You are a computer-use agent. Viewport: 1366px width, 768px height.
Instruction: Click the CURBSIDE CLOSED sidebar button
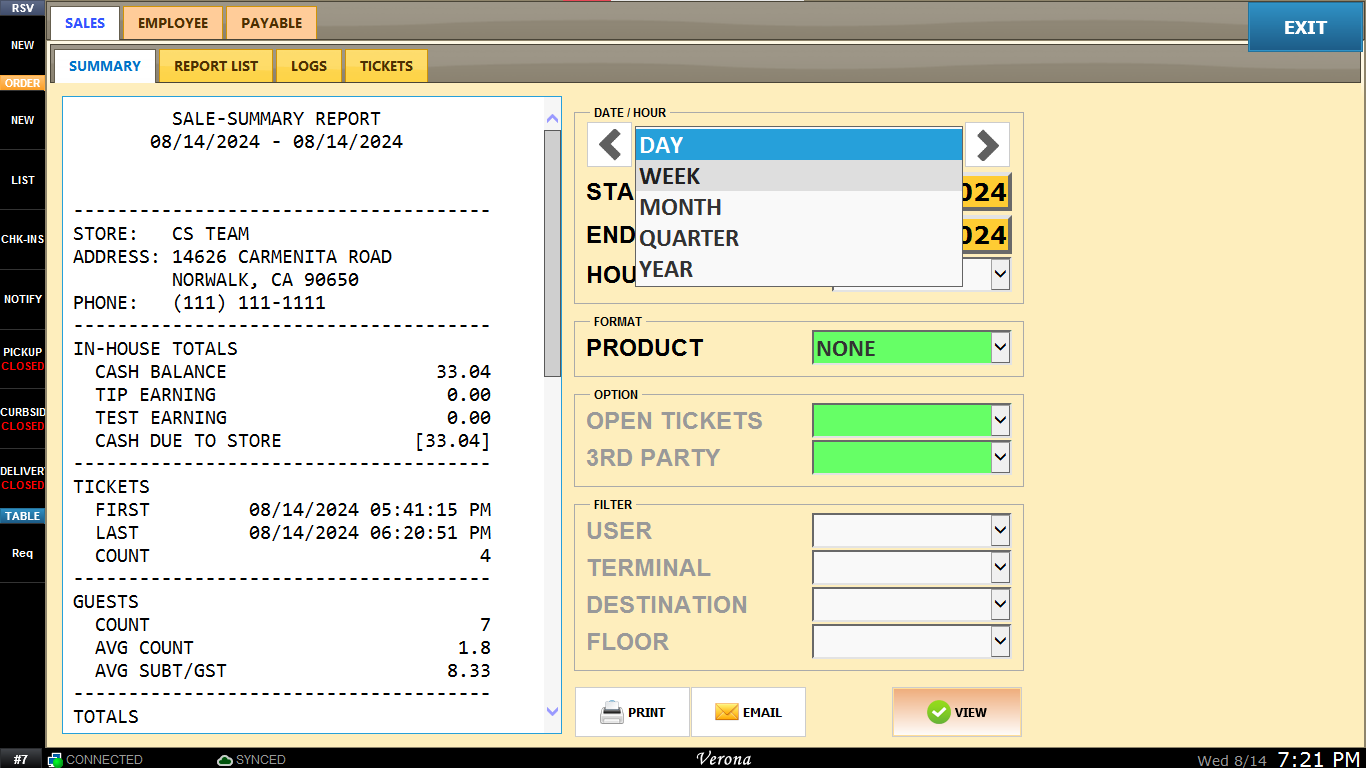[x=22, y=418]
